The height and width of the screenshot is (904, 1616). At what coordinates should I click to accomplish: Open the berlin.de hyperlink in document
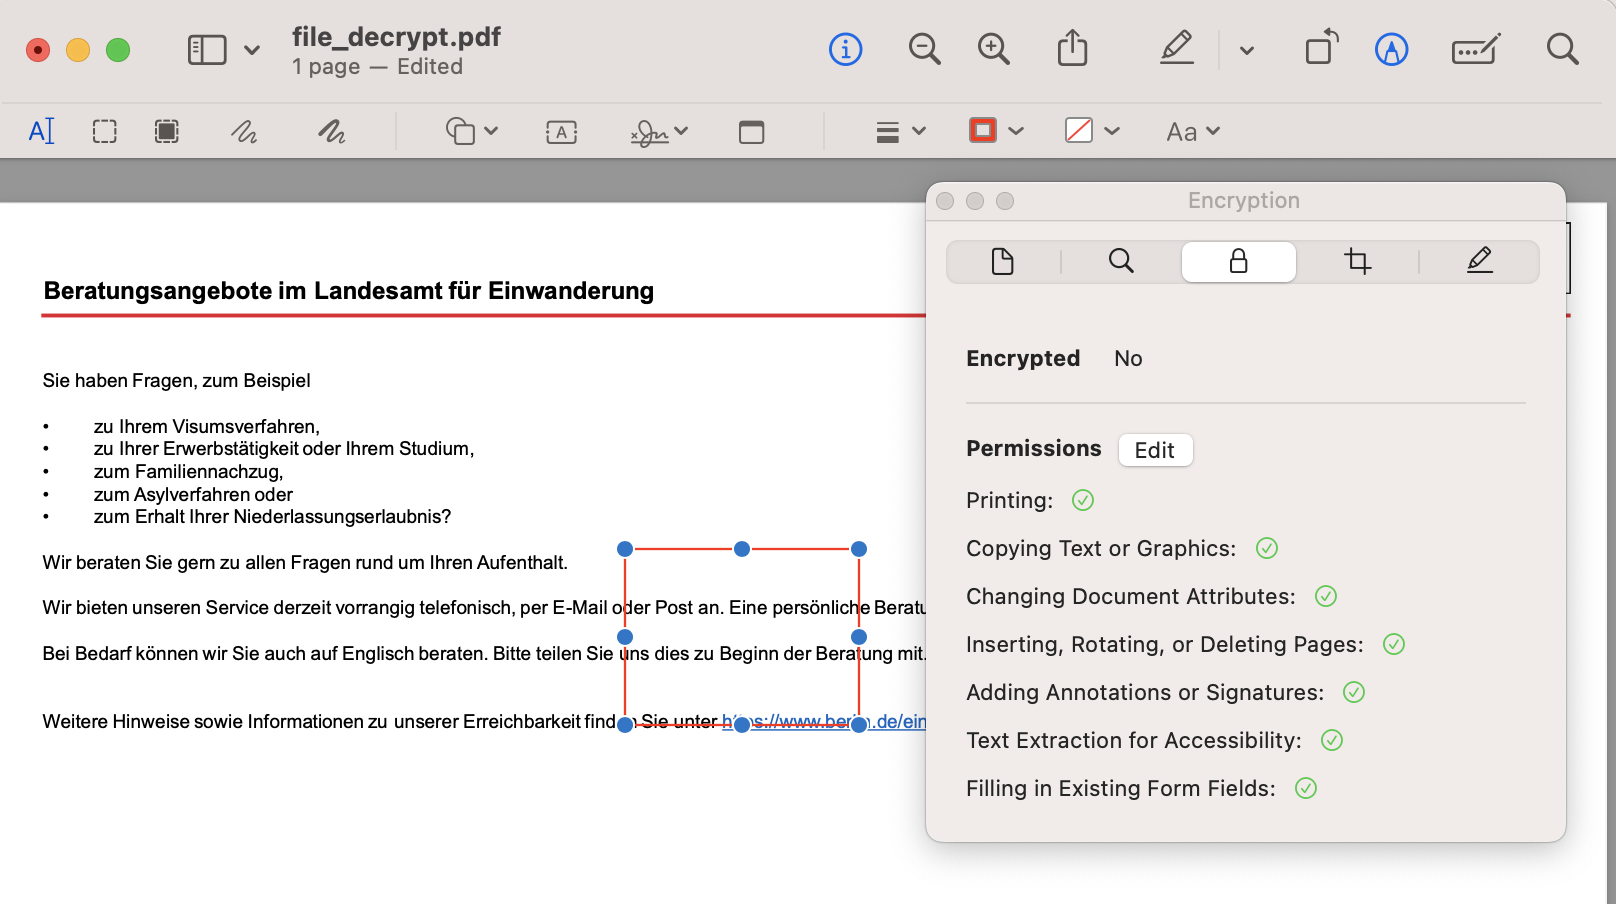click(824, 722)
